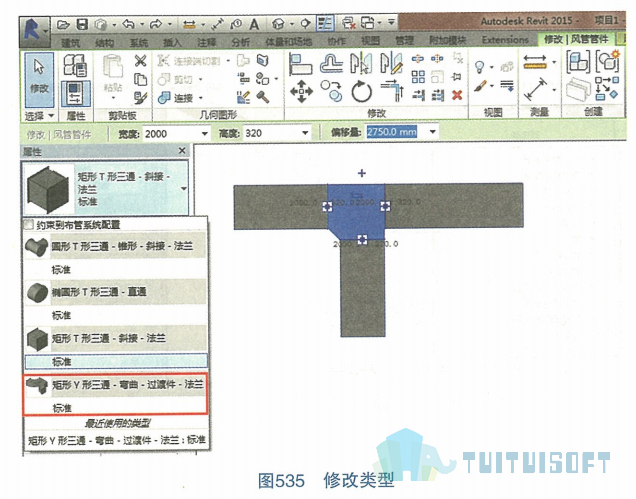Open the 系统 Systems ribbon tab
This screenshot has width=636, height=499.
pyautogui.click(x=138, y=42)
